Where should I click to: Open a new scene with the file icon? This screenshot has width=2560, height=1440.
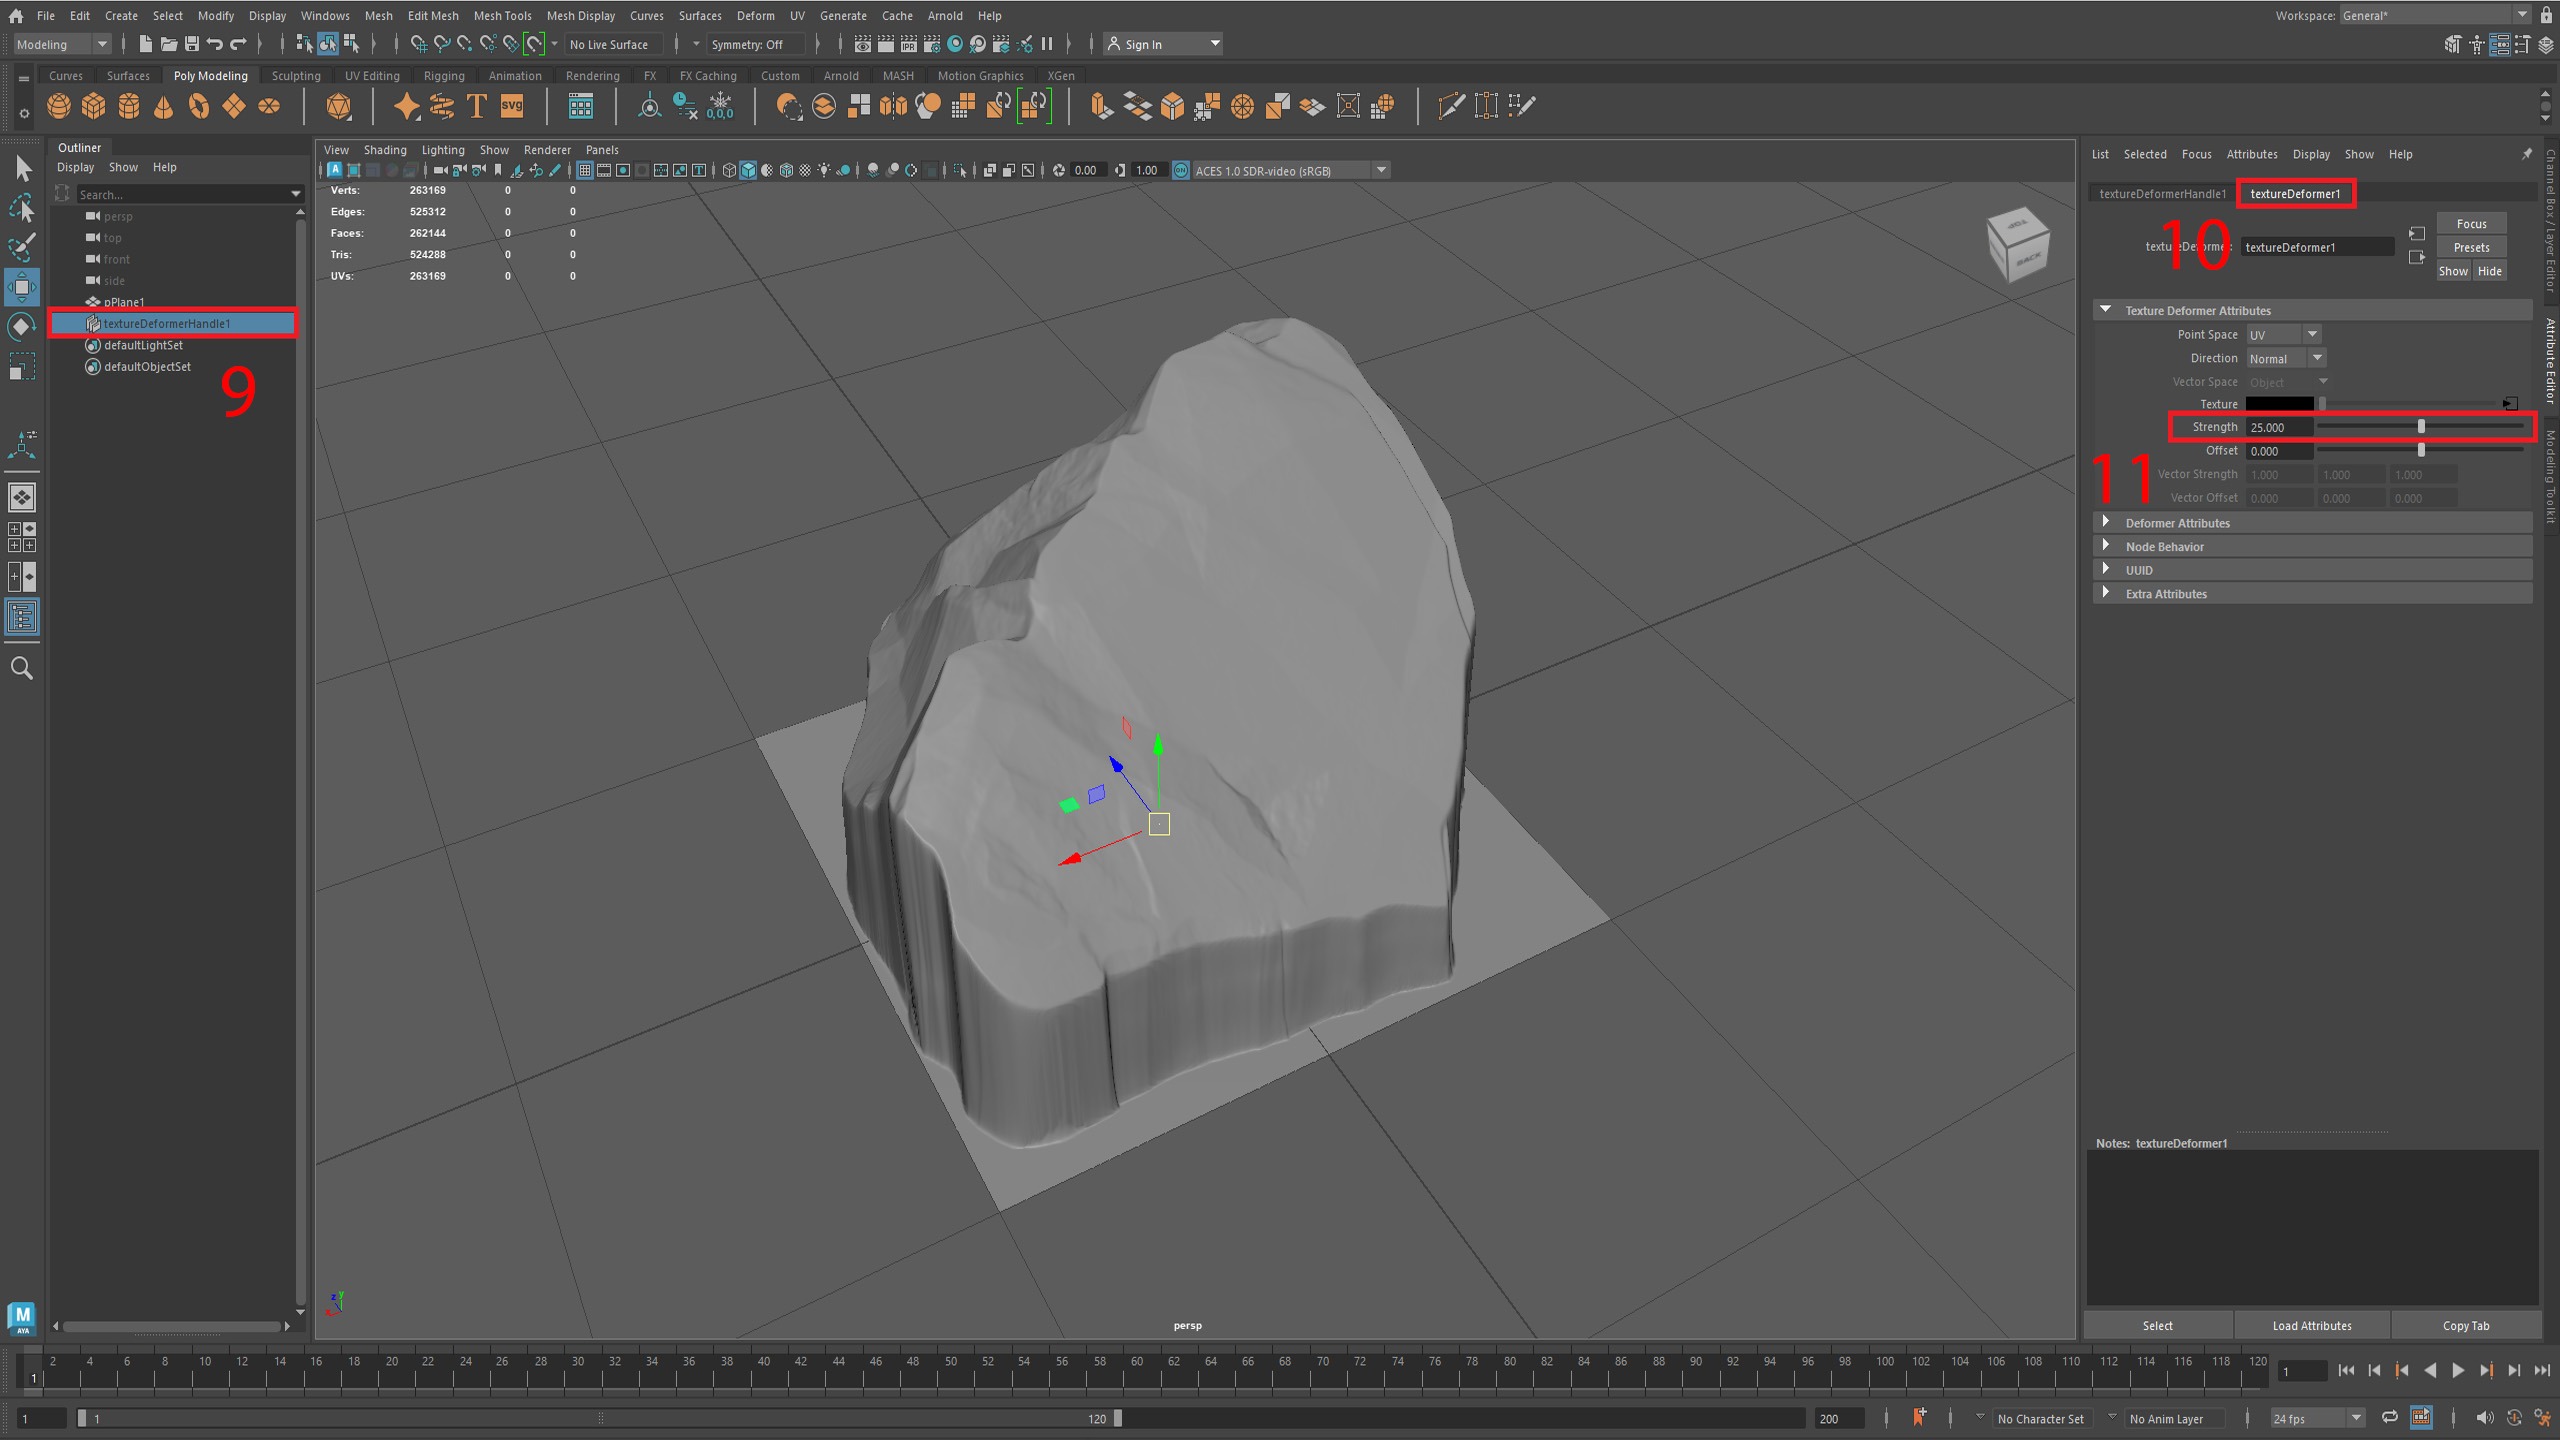tap(146, 44)
